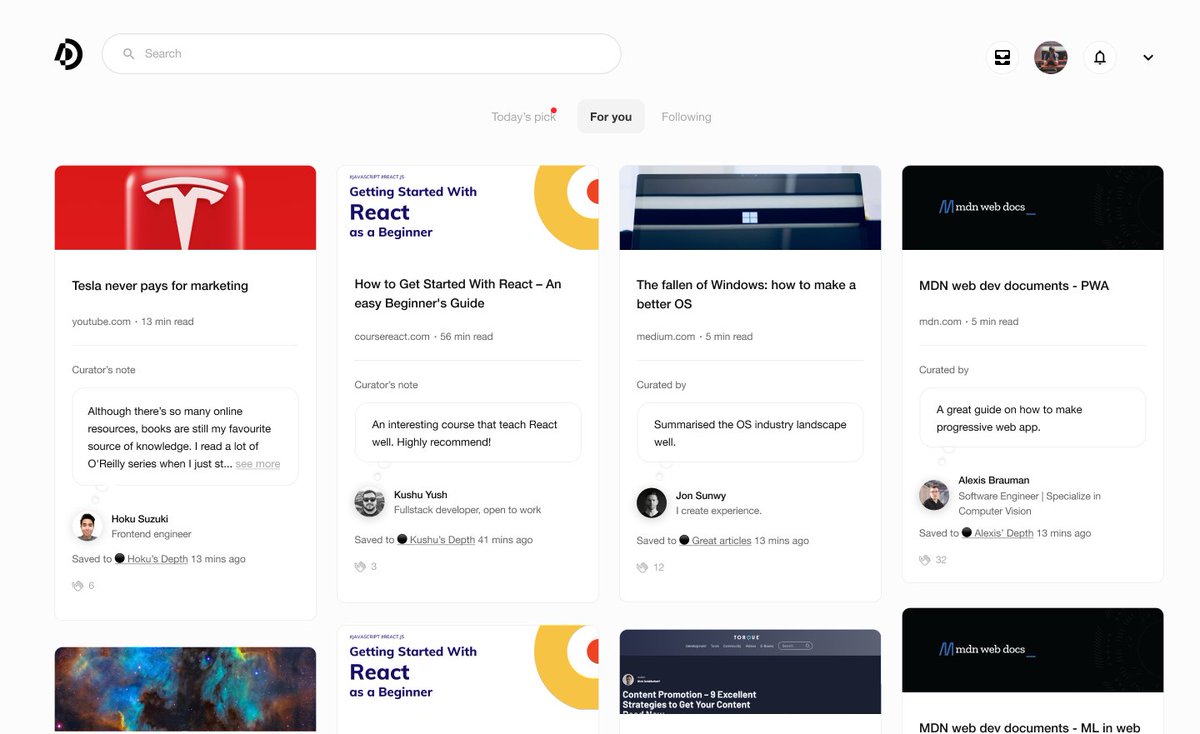Viewport: 1200px width, 734px height.
Task: Open the profile photo avatar in header
Action: (x=1051, y=57)
